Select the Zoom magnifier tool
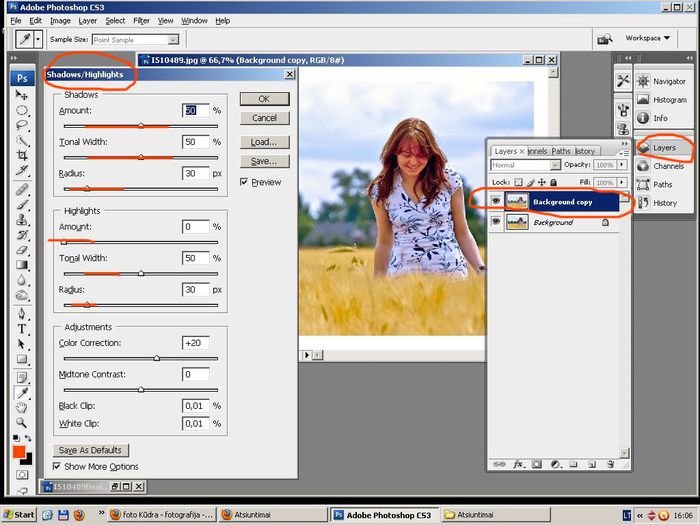The height and width of the screenshot is (525, 700). point(22,421)
